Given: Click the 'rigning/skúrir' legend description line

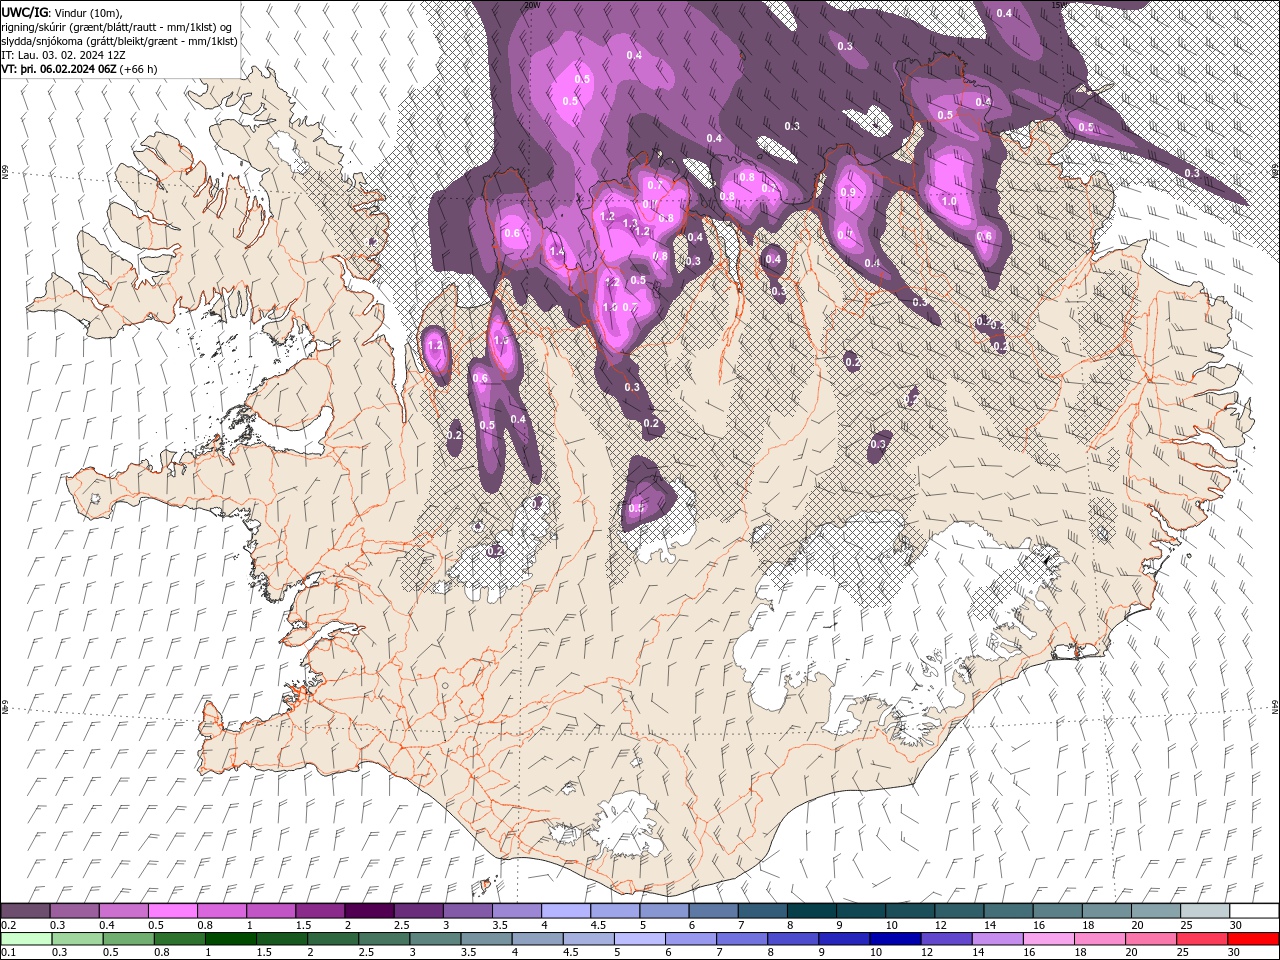Looking at the screenshot, I should pos(118,27).
